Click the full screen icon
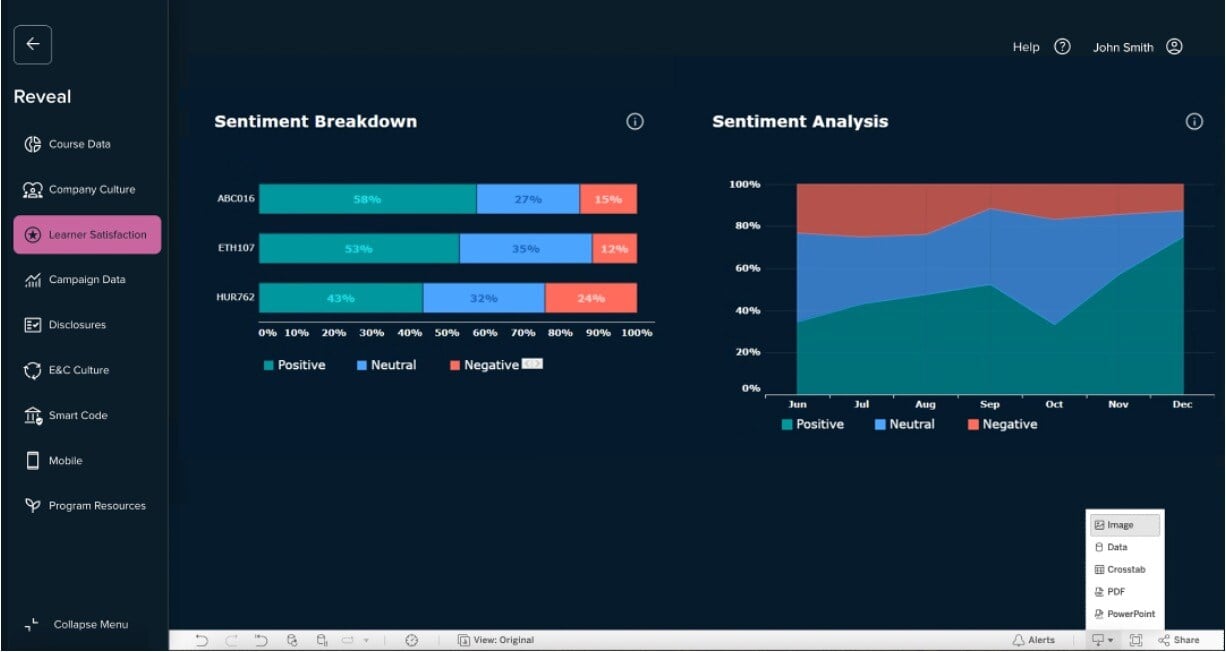 1136,640
